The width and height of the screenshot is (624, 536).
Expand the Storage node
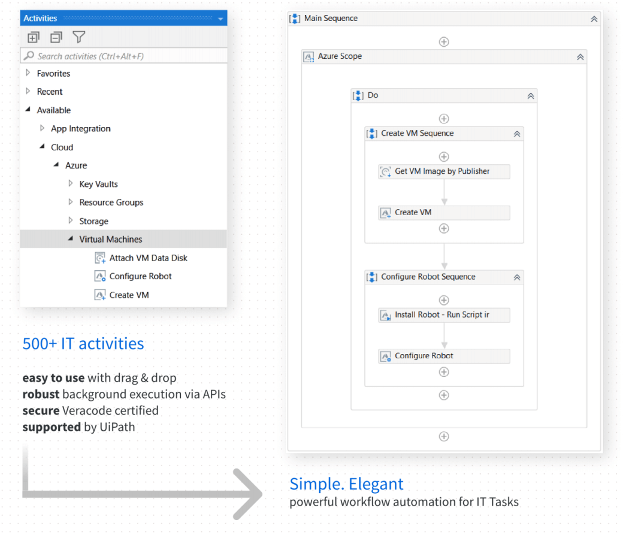point(70,220)
